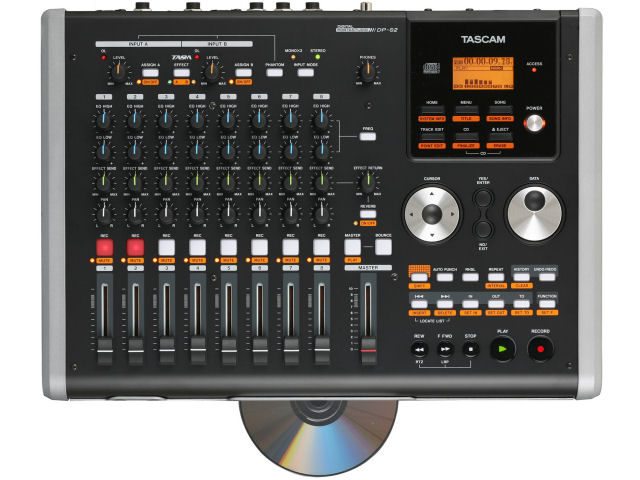
Task: Tap the SONG button below the display
Action: [x=500, y=110]
